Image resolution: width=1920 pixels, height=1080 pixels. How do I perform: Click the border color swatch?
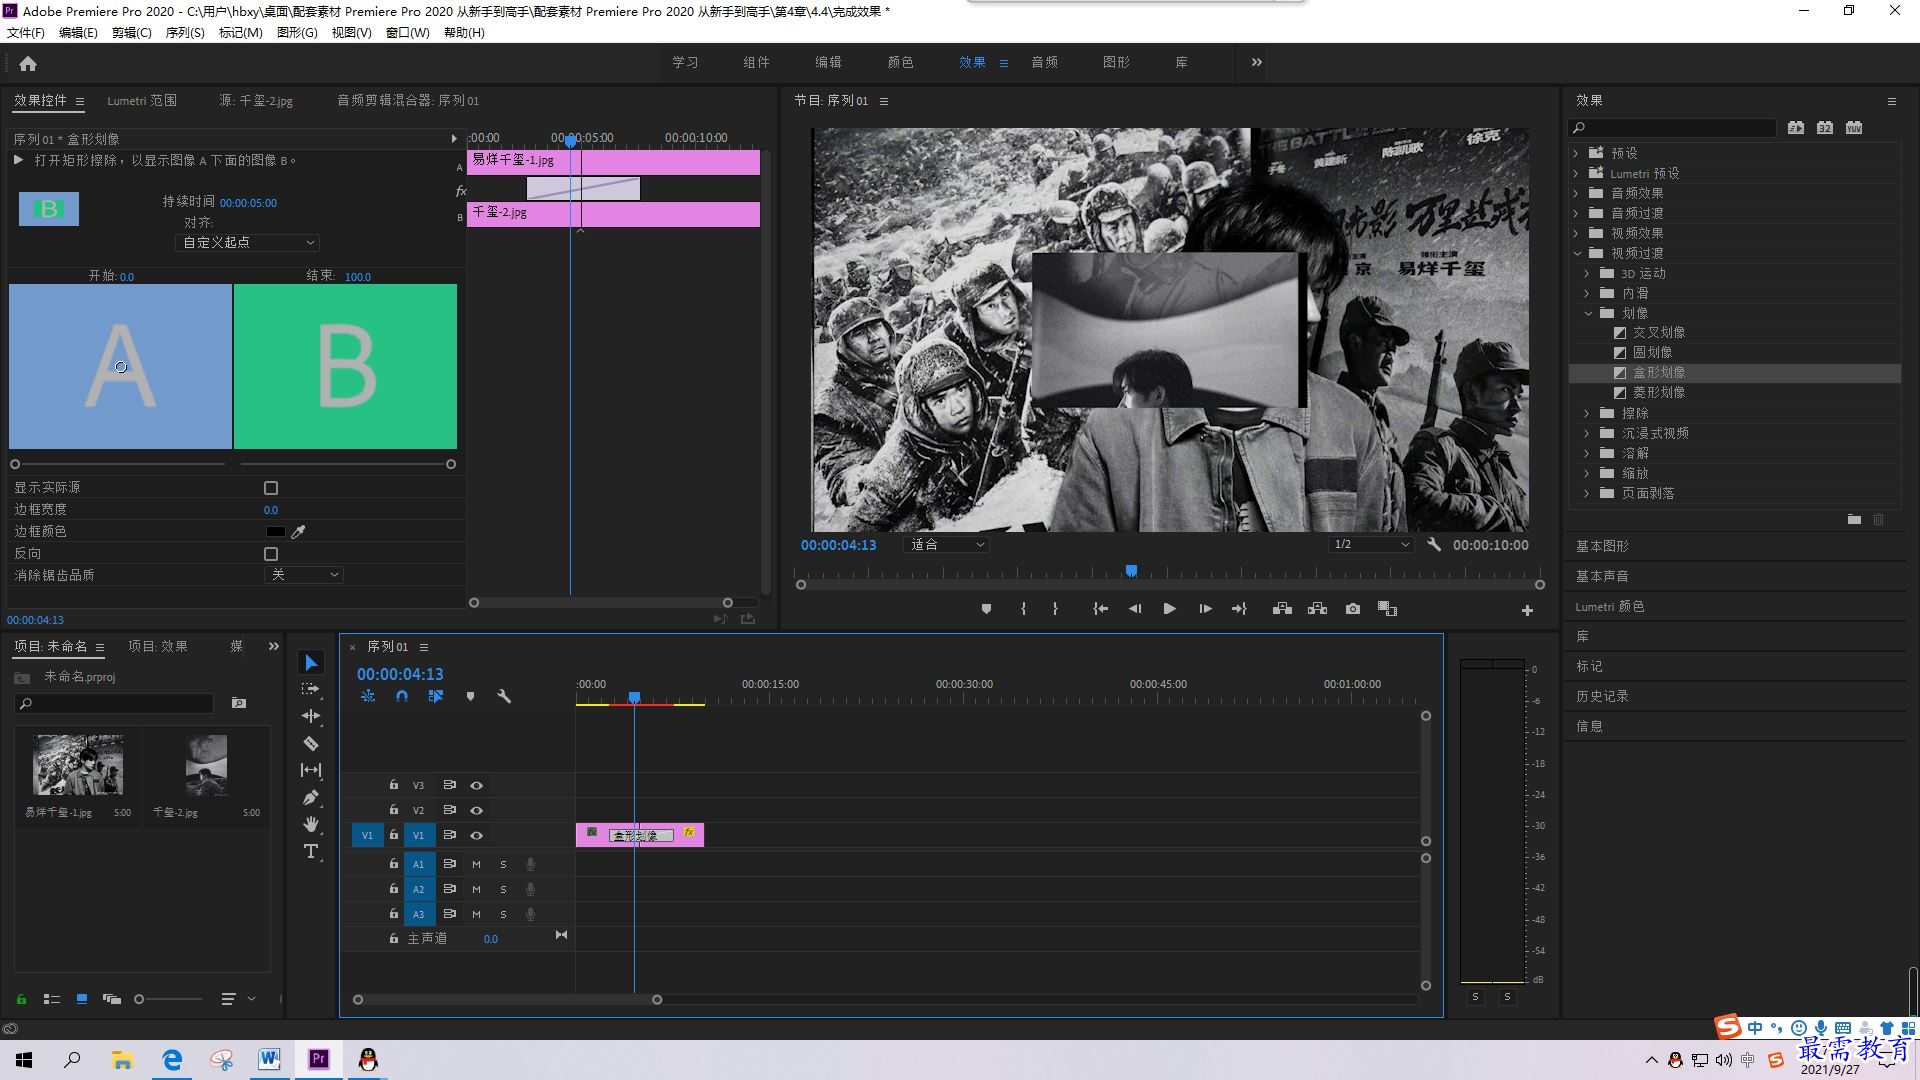276,532
